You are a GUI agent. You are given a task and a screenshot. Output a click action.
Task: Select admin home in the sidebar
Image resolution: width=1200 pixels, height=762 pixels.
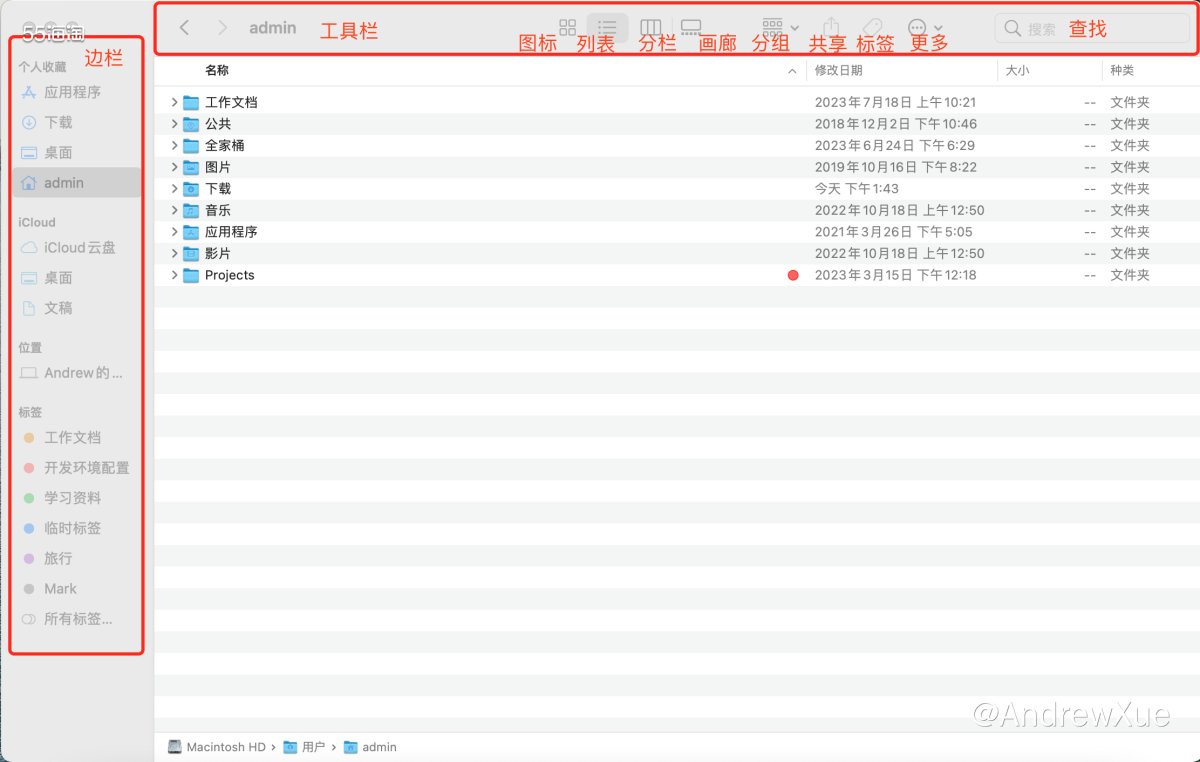pyautogui.click(x=77, y=183)
